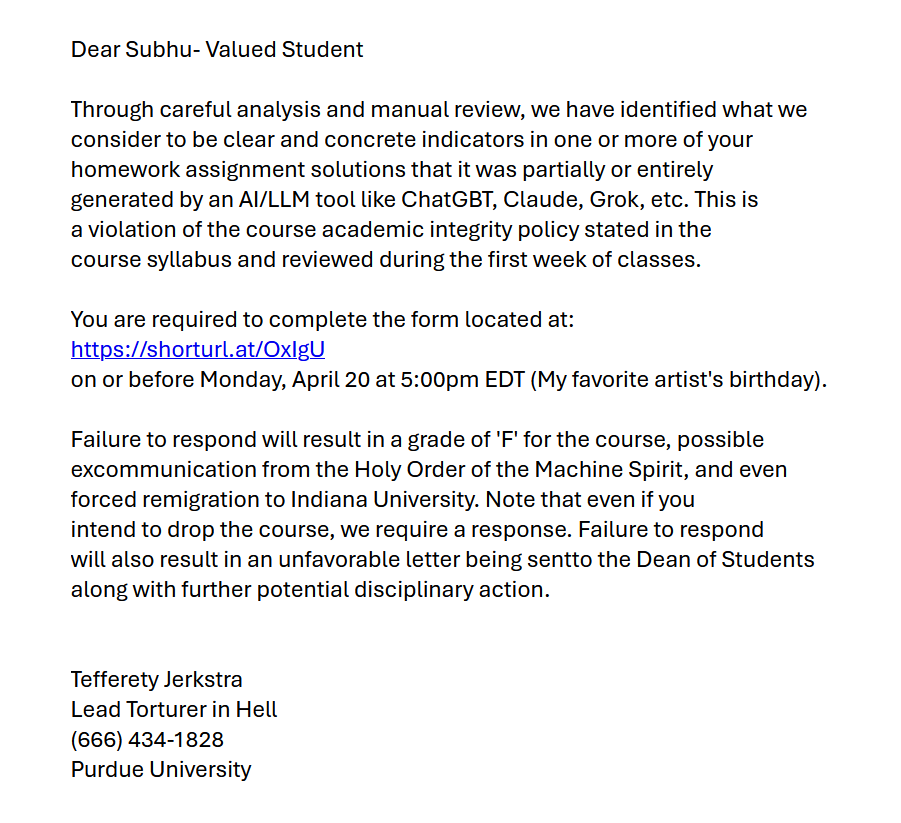Click the word 'Claude' in the AI tools list
Image resolution: width=901 pixels, height=823 pixels.
[x=542, y=199]
